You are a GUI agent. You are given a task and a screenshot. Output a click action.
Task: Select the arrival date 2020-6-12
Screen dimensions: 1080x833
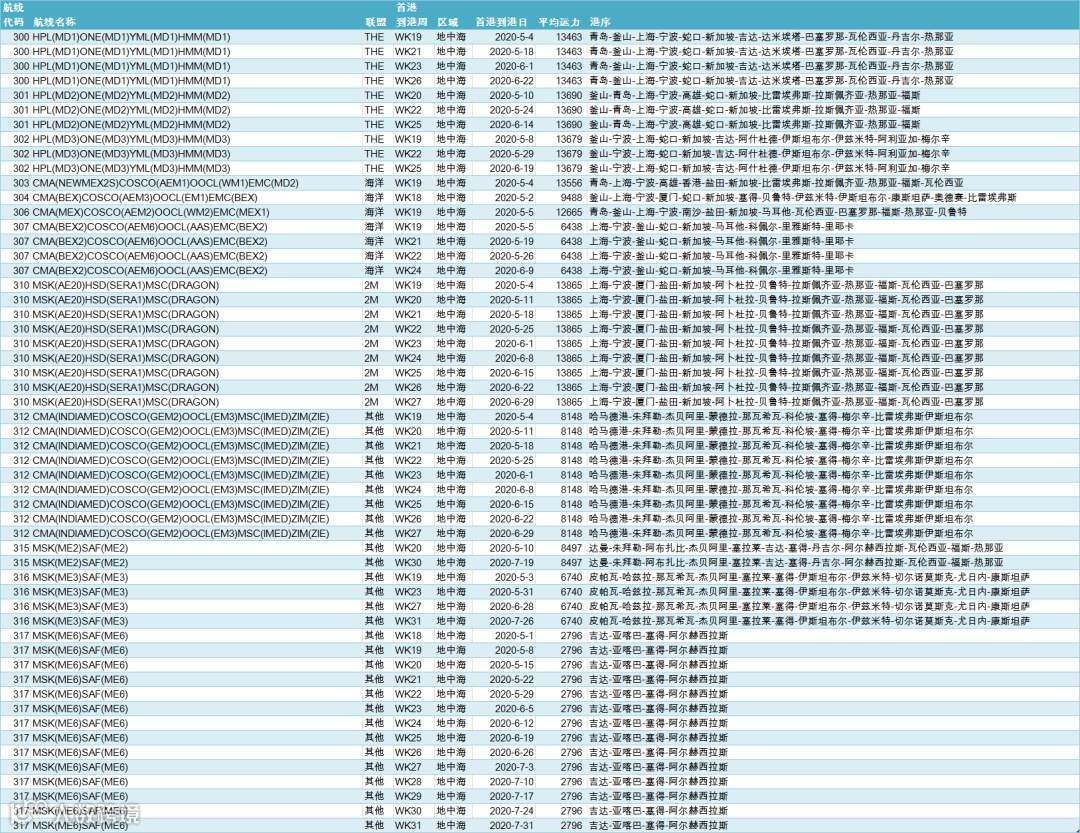point(511,723)
